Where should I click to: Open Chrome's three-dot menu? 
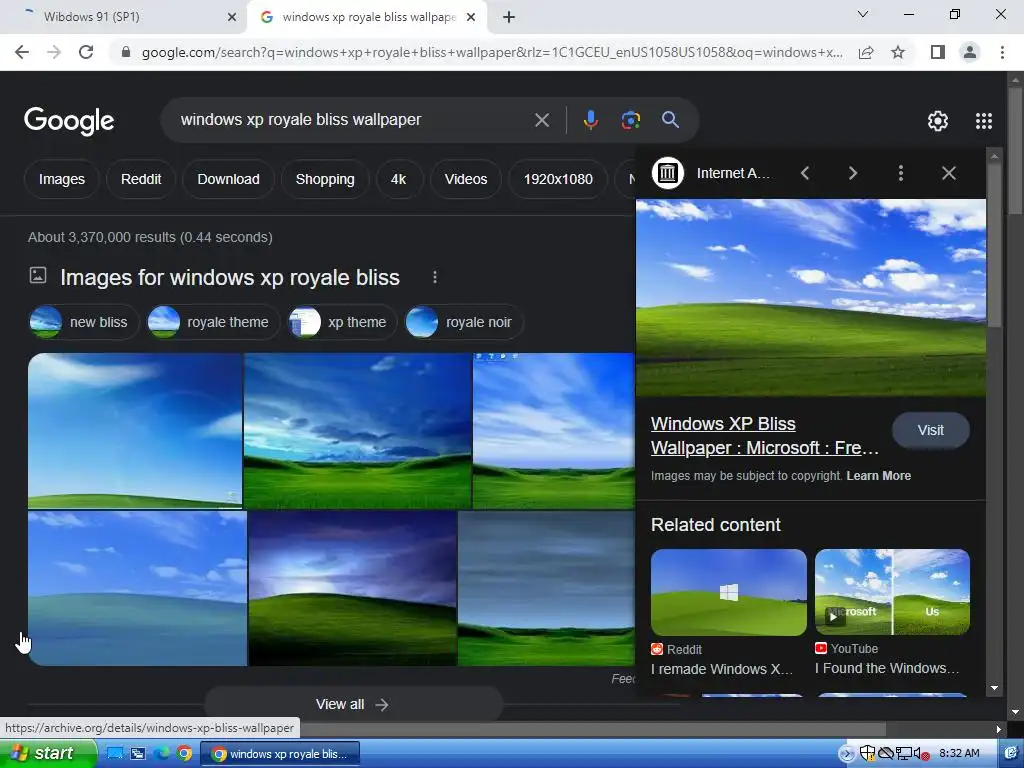[1002, 52]
